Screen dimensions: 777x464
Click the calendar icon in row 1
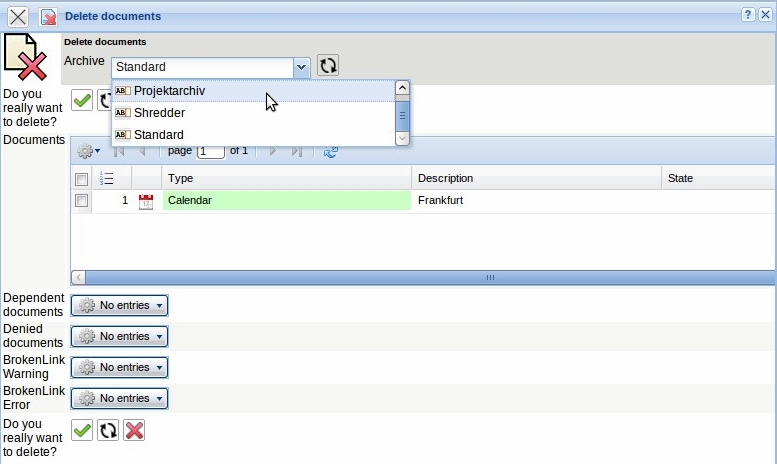click(146, 201)
